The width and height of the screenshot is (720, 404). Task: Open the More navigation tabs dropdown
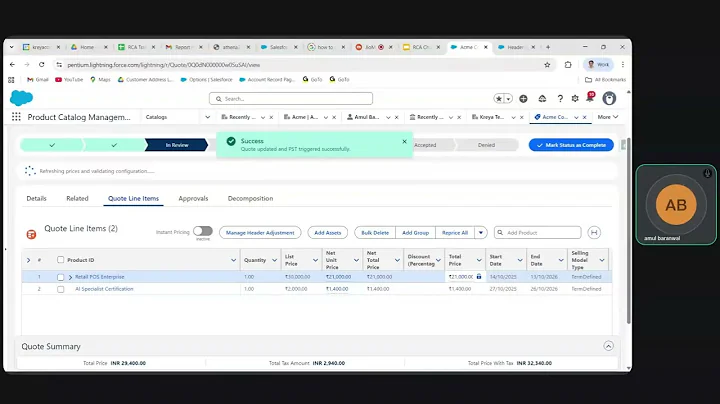click(x=608, y=117)
